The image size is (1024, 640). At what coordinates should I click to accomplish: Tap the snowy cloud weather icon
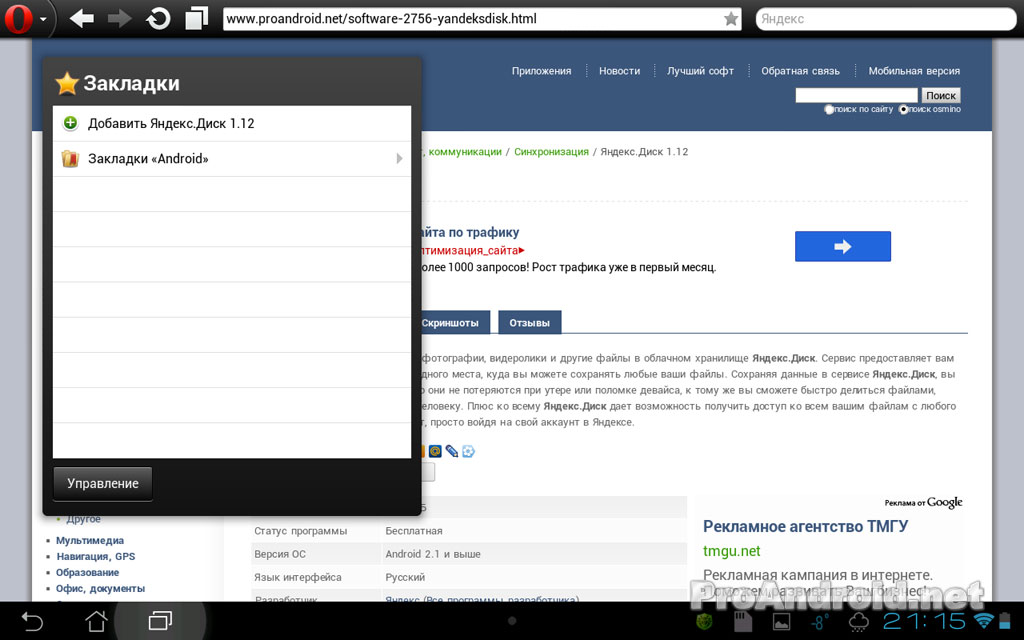pyautogui.click(x=858, y=621)
